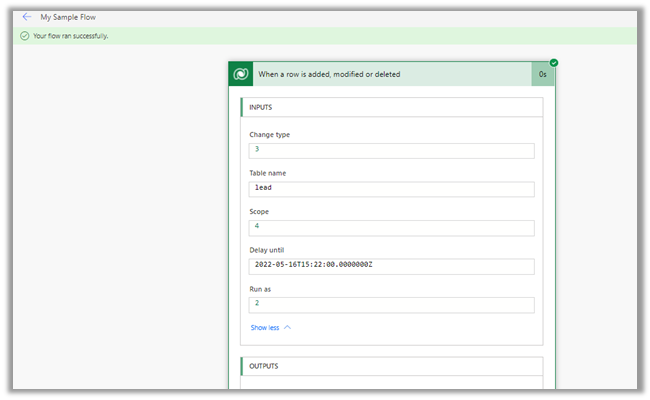Click the 'Your flow ran successfully' message
The image size is (650, 400).
coord(70,36)
